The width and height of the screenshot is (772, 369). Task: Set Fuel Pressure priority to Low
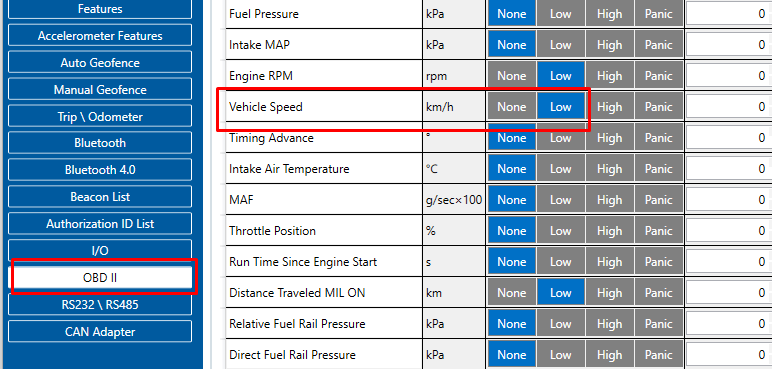click(x=561, y=14)
